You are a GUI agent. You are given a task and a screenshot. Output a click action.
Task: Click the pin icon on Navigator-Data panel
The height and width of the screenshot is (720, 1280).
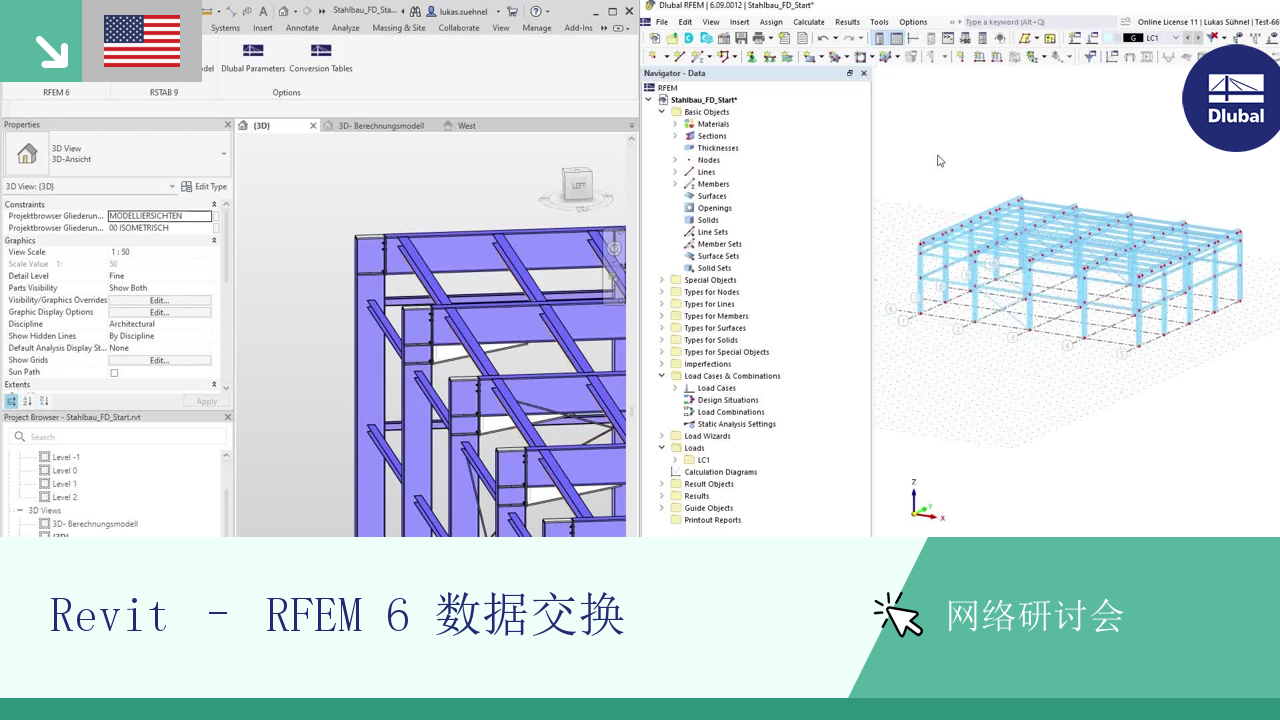850,73
